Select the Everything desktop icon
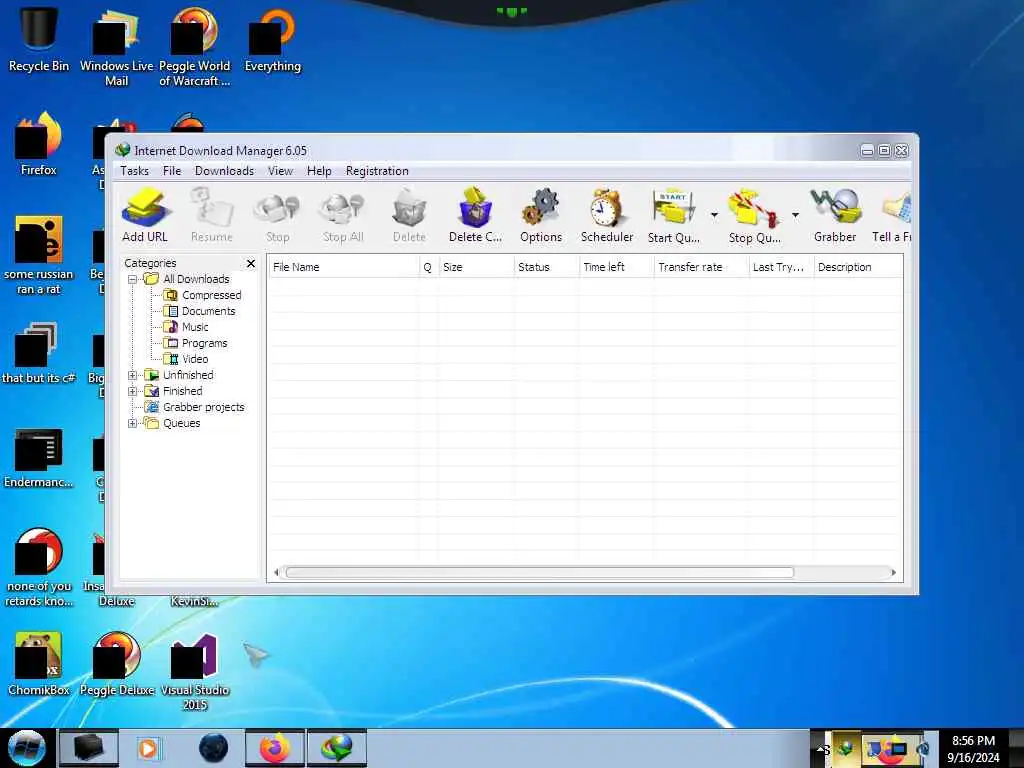Screen dimensions: 1024x768 (272, 39)
